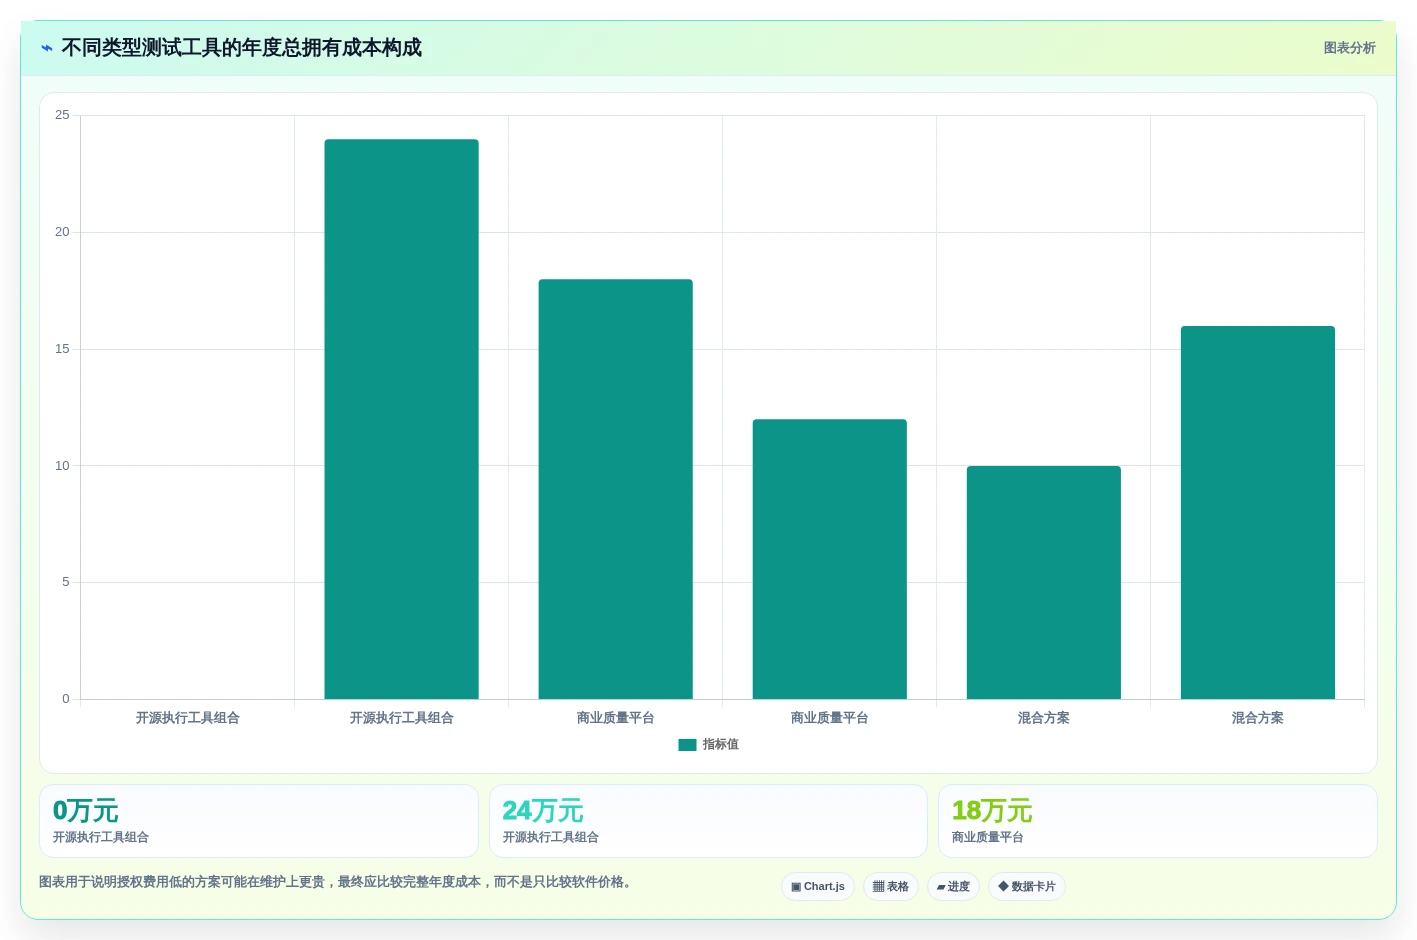This screenshot has width=1417, height=940.
Task: Click the 图表分析 label in the header
Action: coord(1349,48)
